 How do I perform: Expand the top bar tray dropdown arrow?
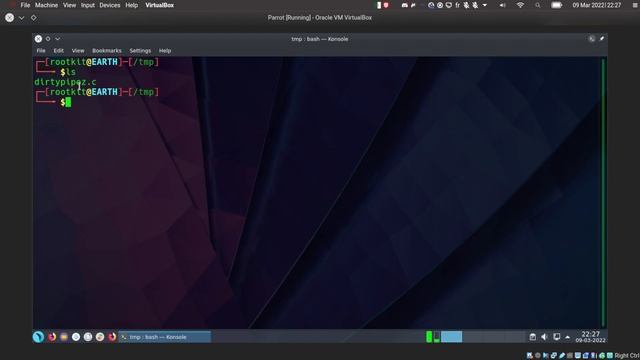[484, 5]
